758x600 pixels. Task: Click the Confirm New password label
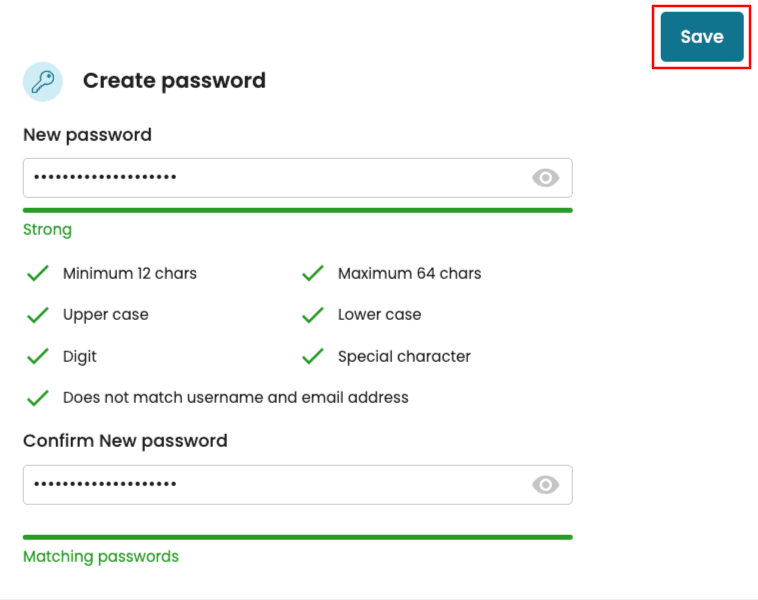tap(125, 441)
